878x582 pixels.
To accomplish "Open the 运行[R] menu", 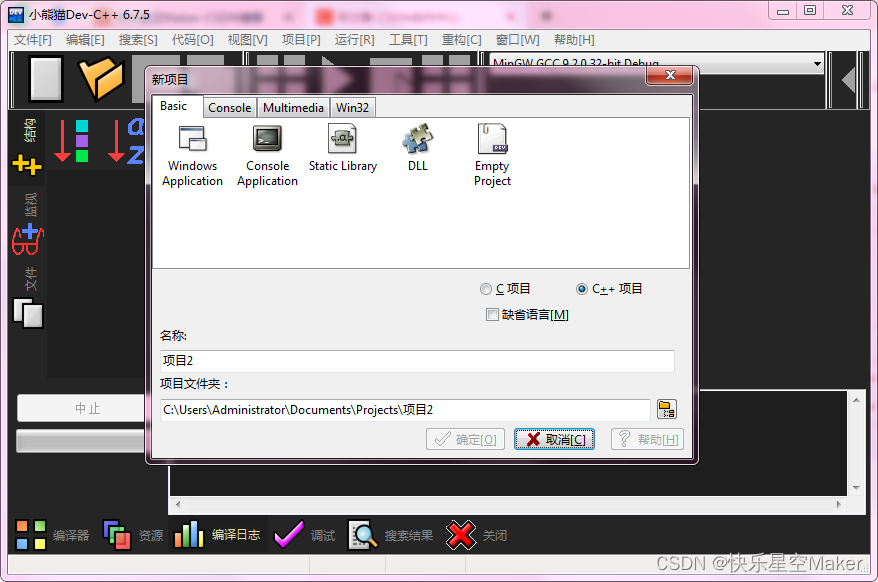I will tap(354, 40).
